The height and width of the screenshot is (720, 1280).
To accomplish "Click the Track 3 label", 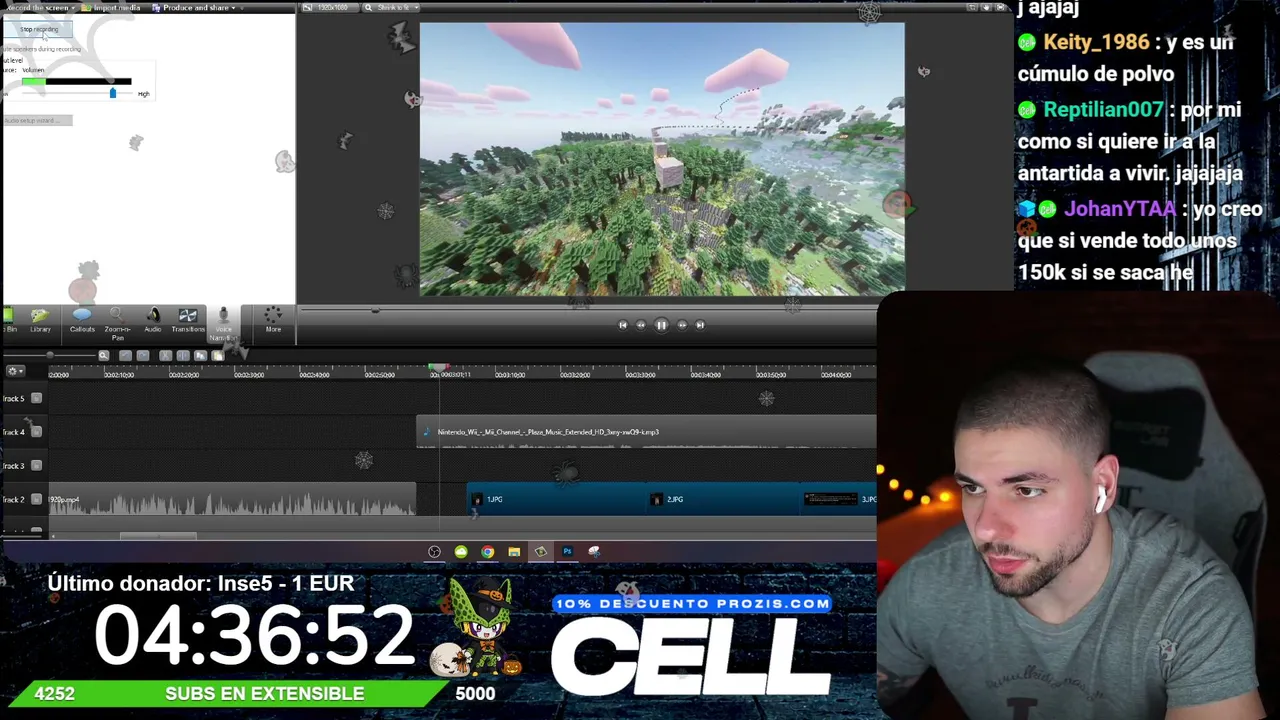I will (x=13, y=466).
